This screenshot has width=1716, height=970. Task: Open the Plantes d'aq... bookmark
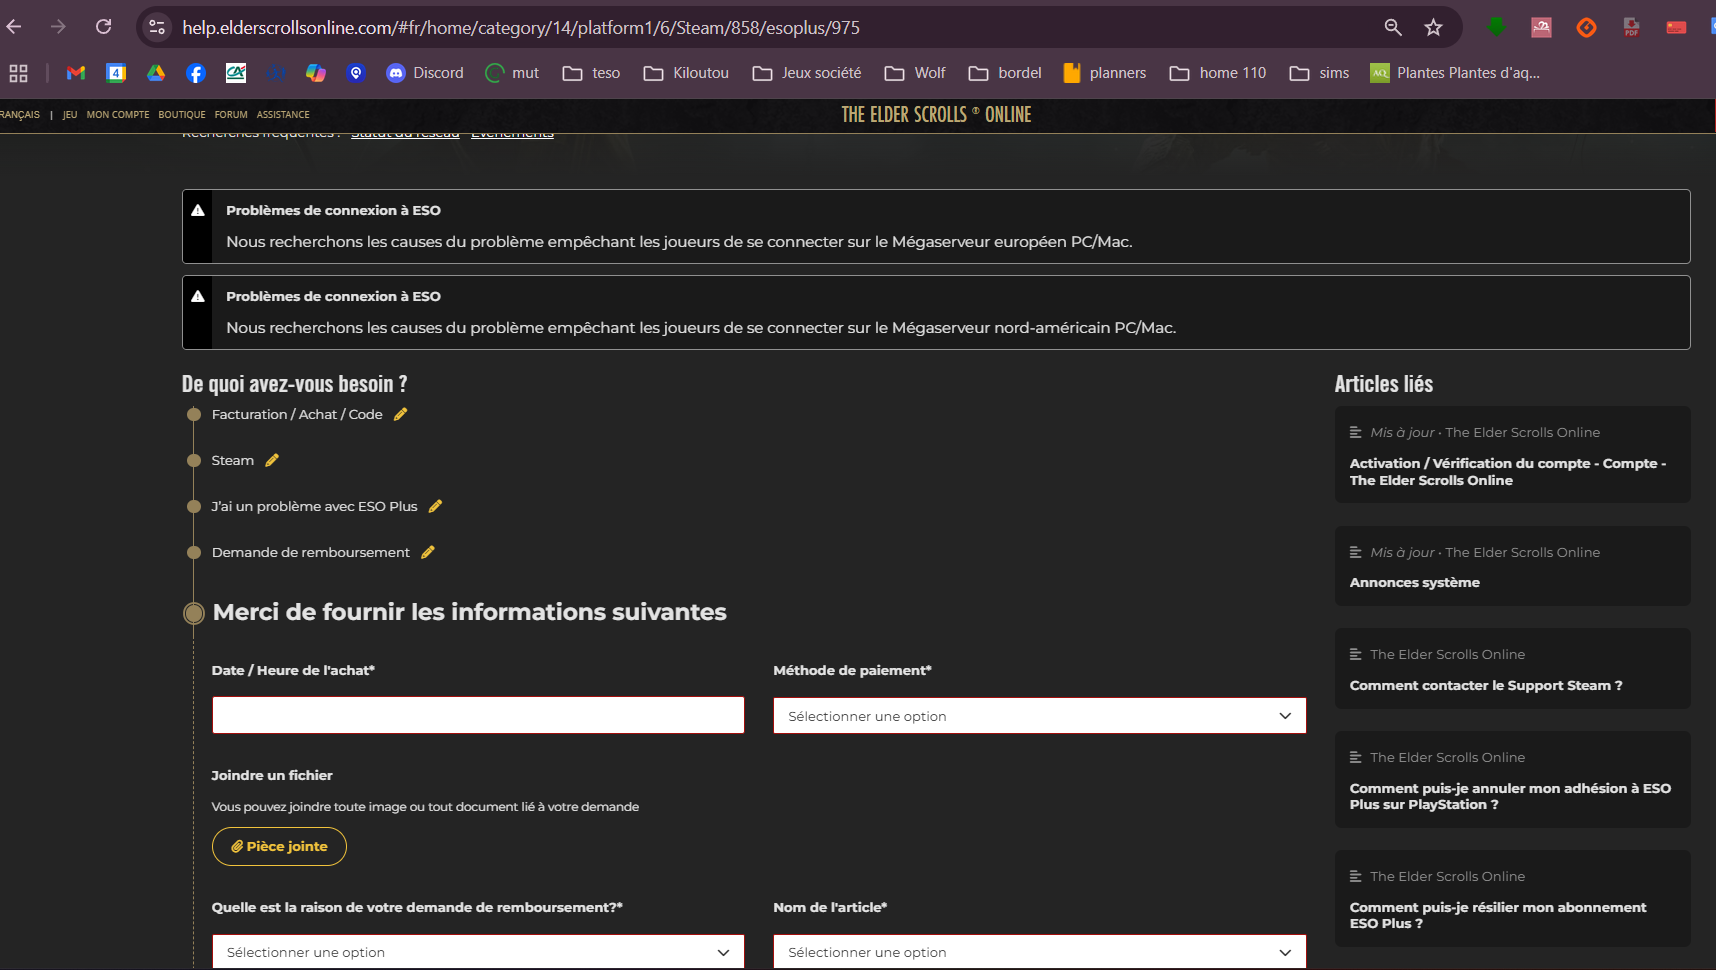click(1455, 73)
